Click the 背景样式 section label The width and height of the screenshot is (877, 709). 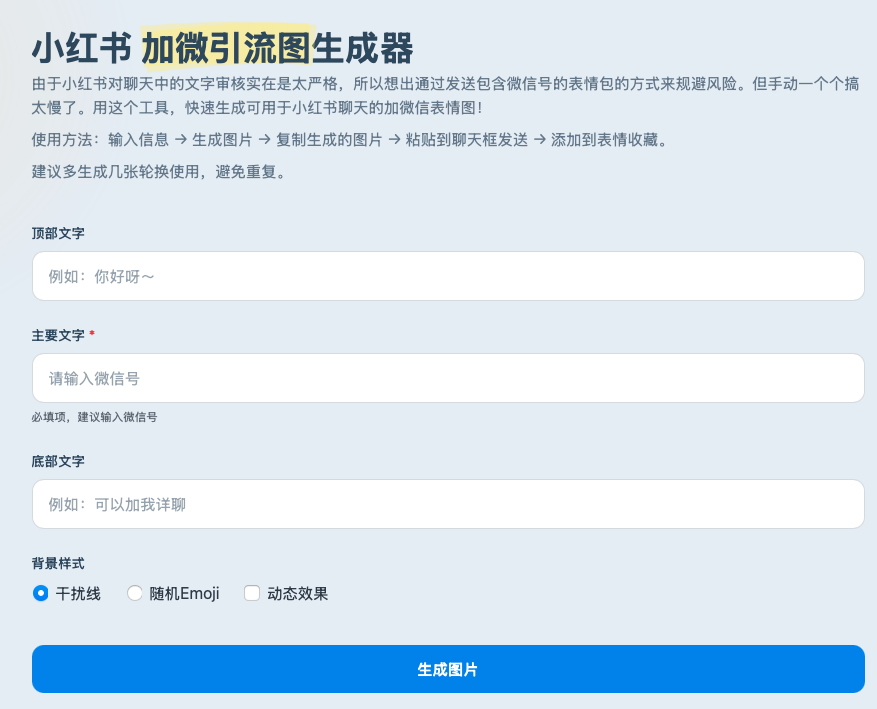(58, 563)
